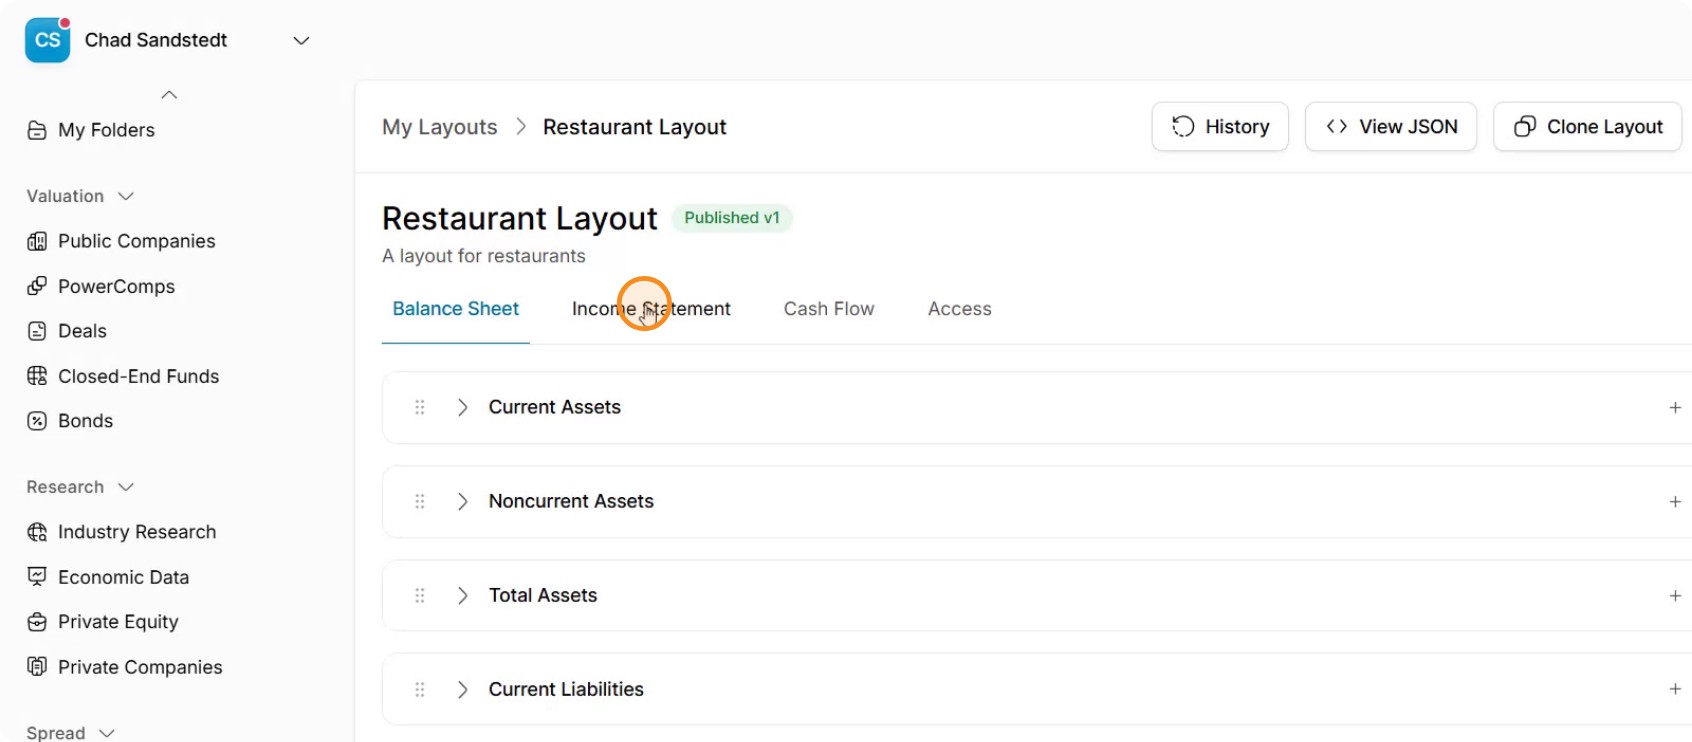This screenshot has height=742, width=1692.
Task: Open My Folders in the sidebar
Action: tap(106, 130)
